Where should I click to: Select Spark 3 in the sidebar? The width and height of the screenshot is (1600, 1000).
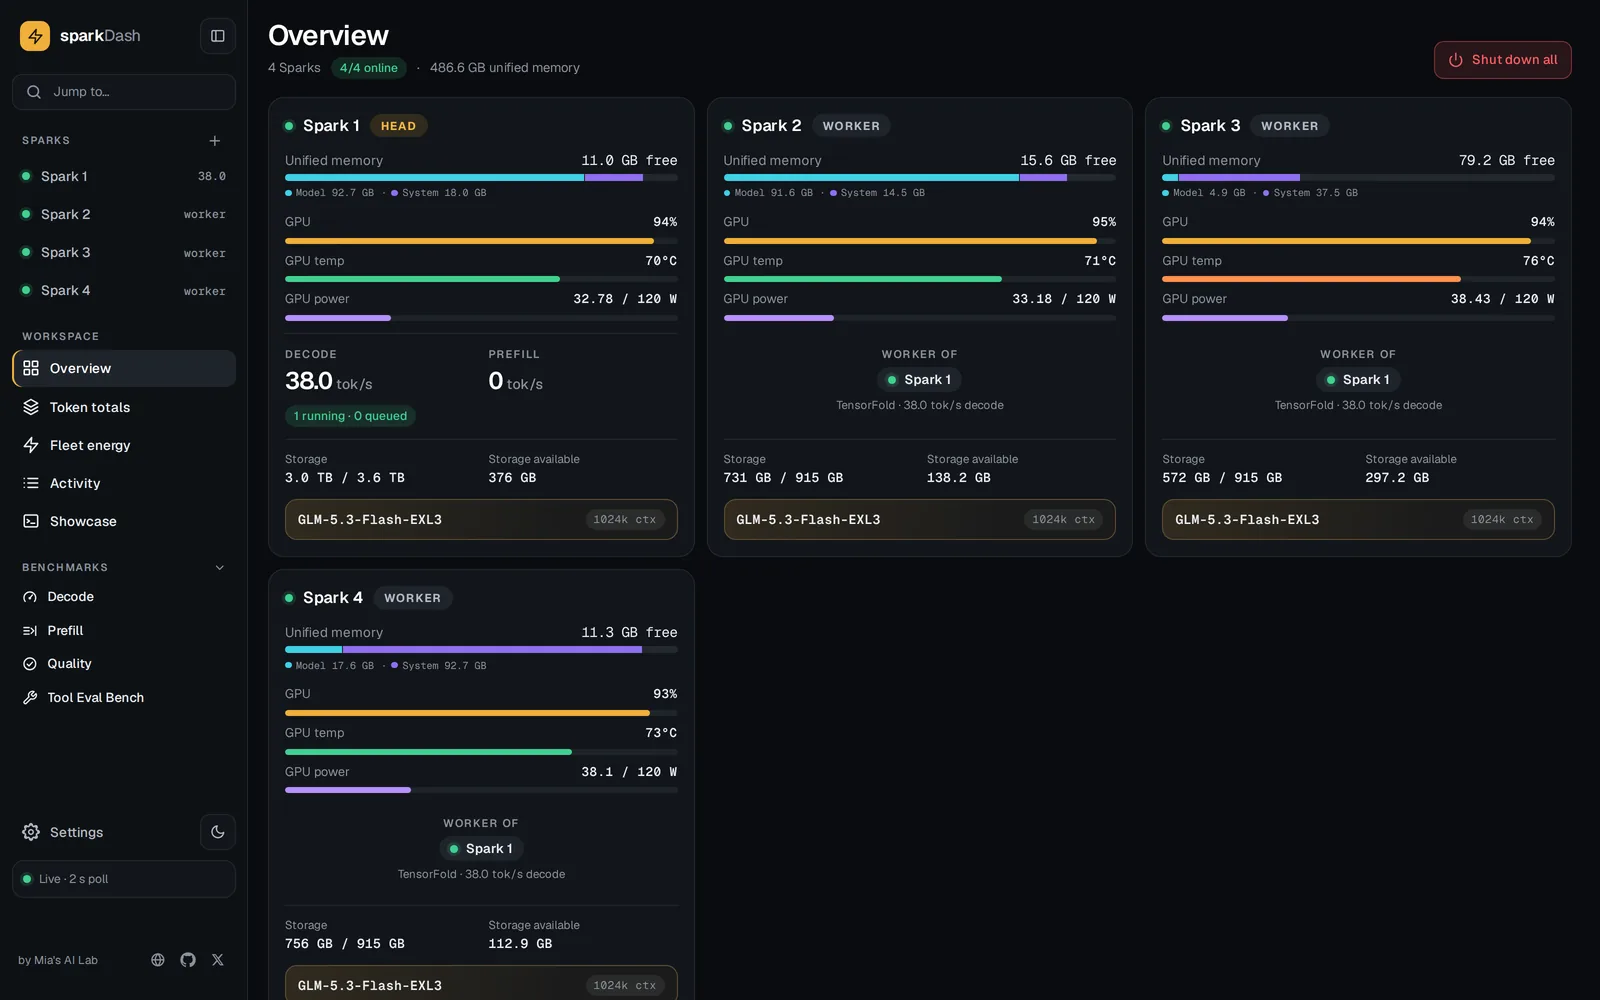pyautogui.click(x=124, y=252)
